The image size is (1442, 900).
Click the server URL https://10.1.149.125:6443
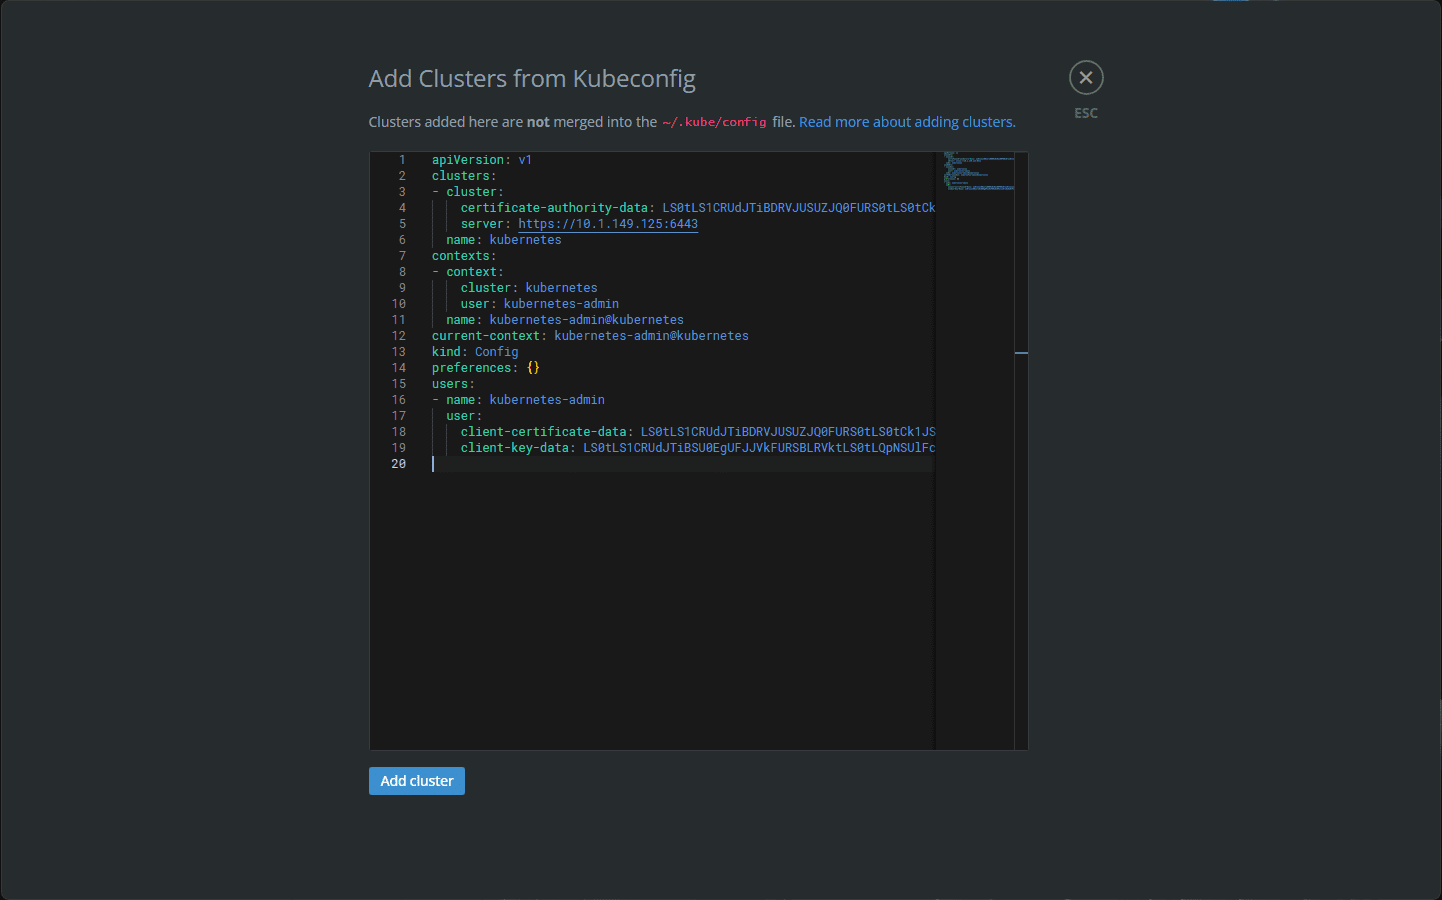click(x=607, y=224)
